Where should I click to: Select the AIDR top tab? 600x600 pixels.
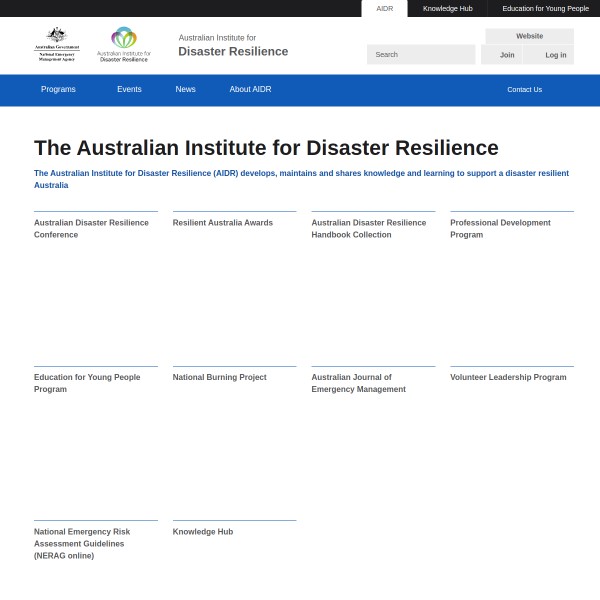click(384, 8)
